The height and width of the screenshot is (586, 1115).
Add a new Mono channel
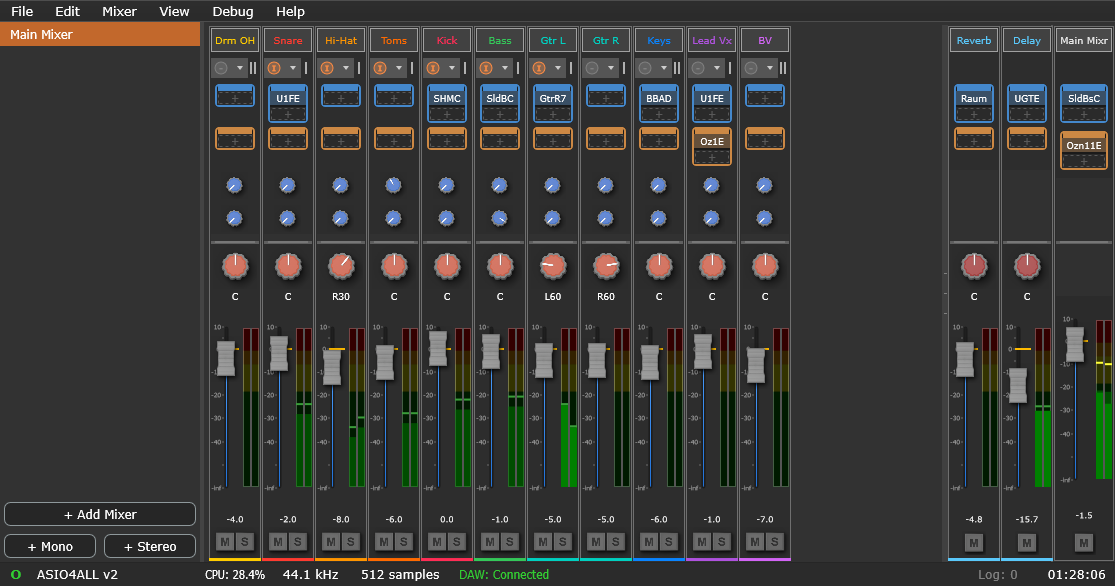coord(50,546)
